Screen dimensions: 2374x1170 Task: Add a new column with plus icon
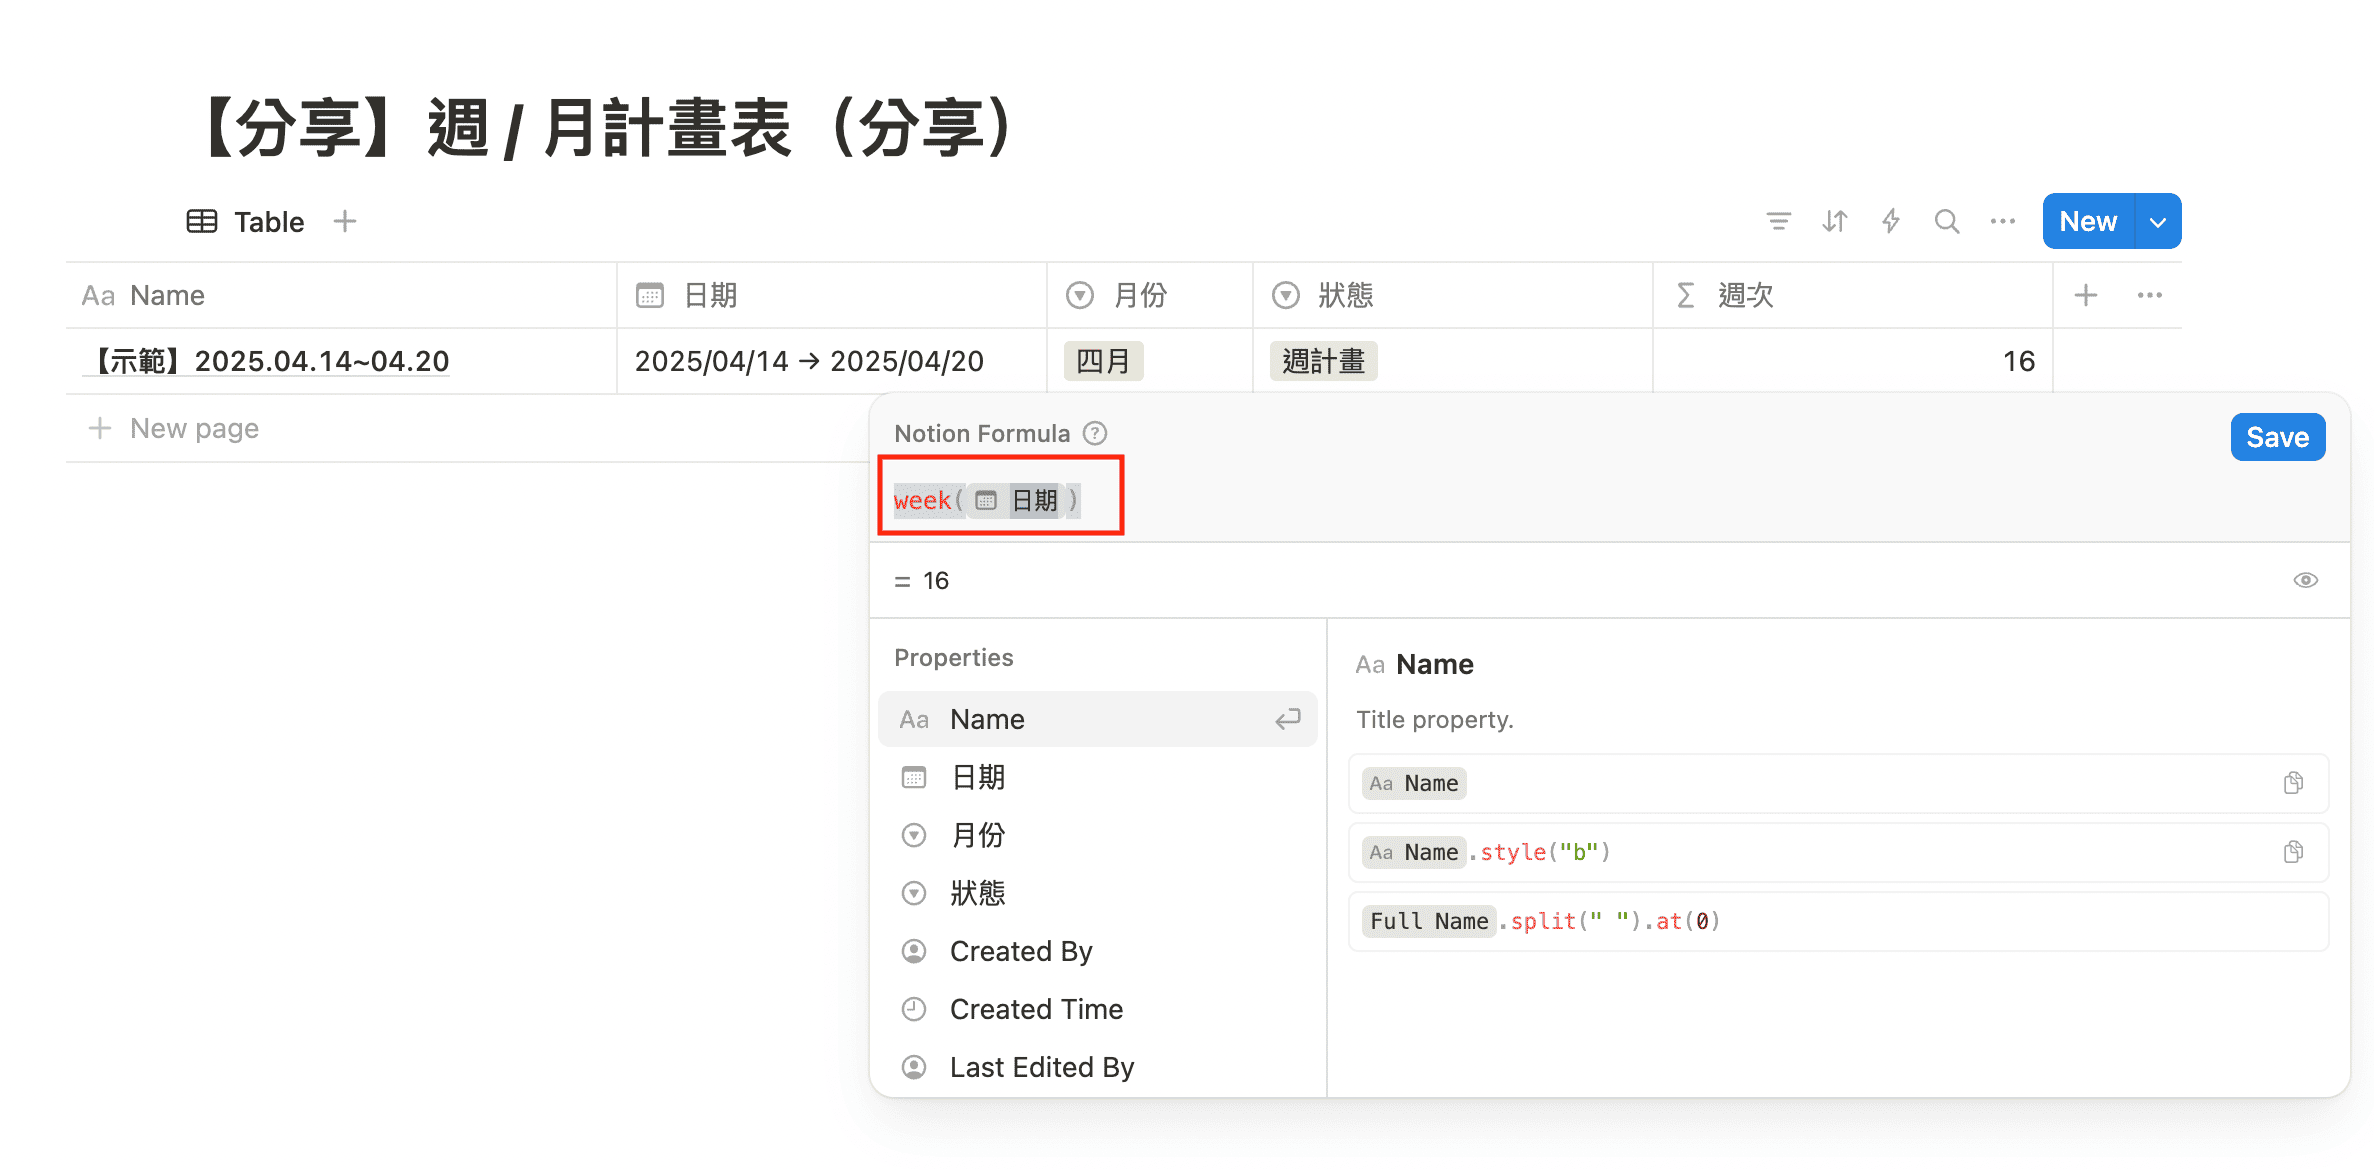[2086, 295]
